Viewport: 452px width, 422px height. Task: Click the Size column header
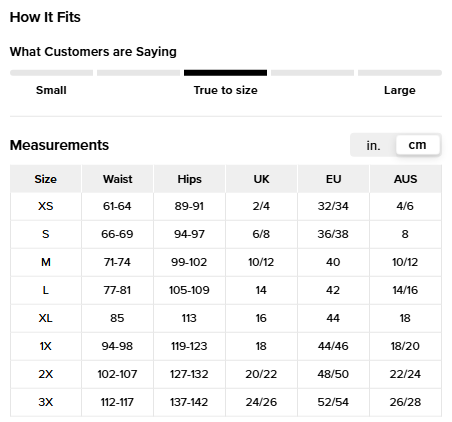pyautogui.click(x=46, y=179)
